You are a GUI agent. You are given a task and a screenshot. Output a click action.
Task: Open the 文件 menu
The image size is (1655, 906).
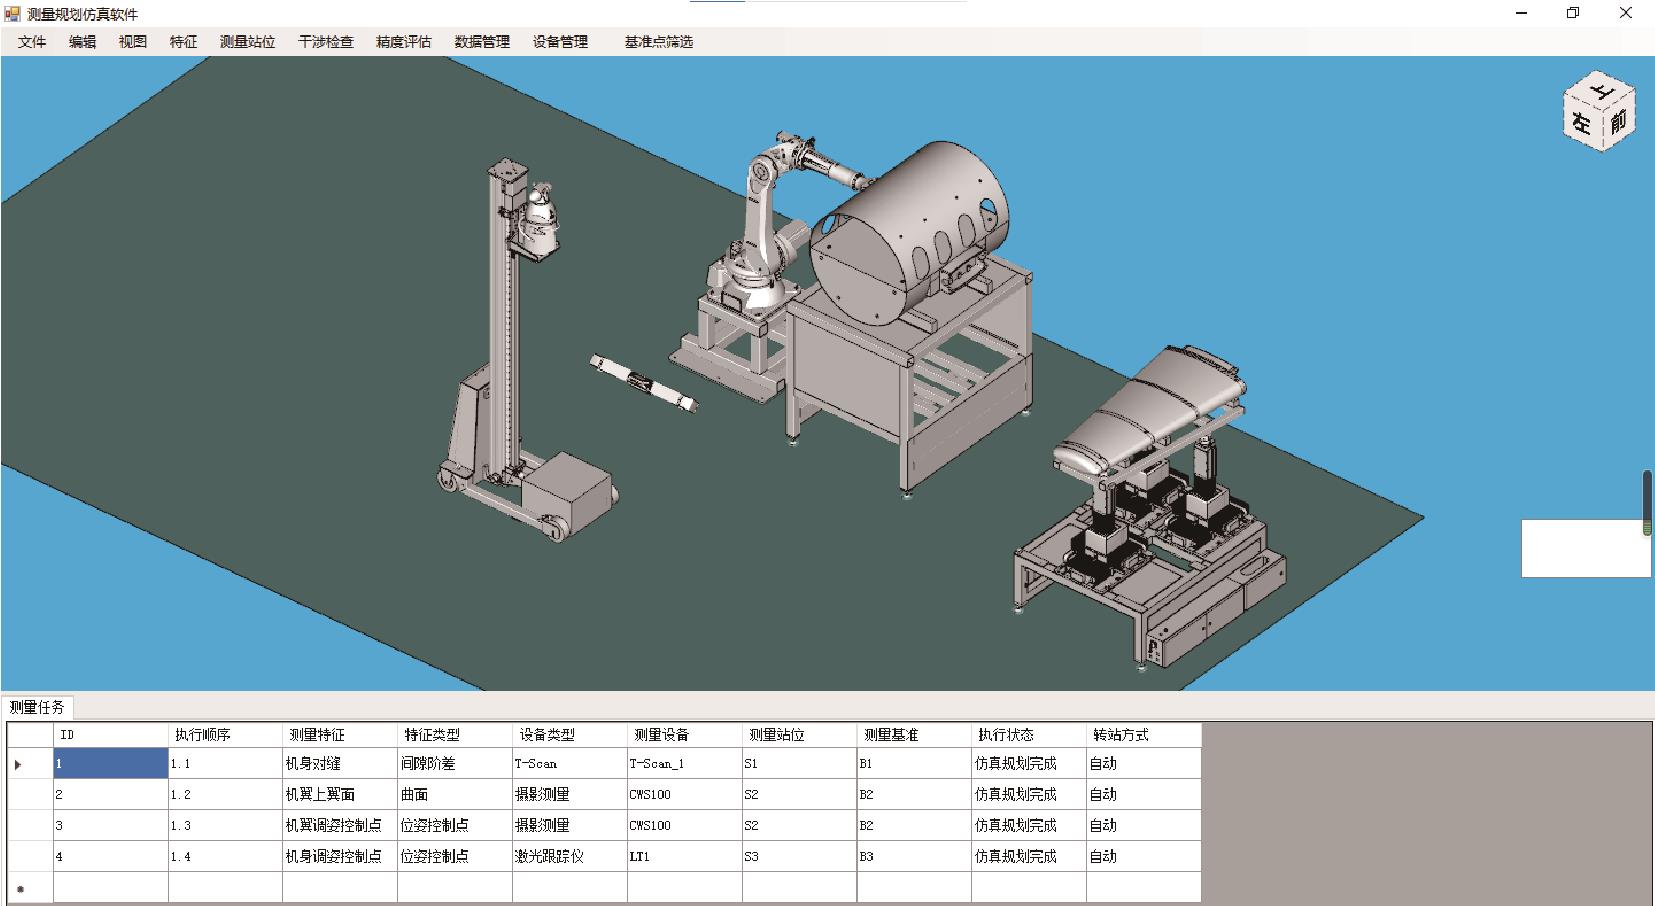click(32, 42)
